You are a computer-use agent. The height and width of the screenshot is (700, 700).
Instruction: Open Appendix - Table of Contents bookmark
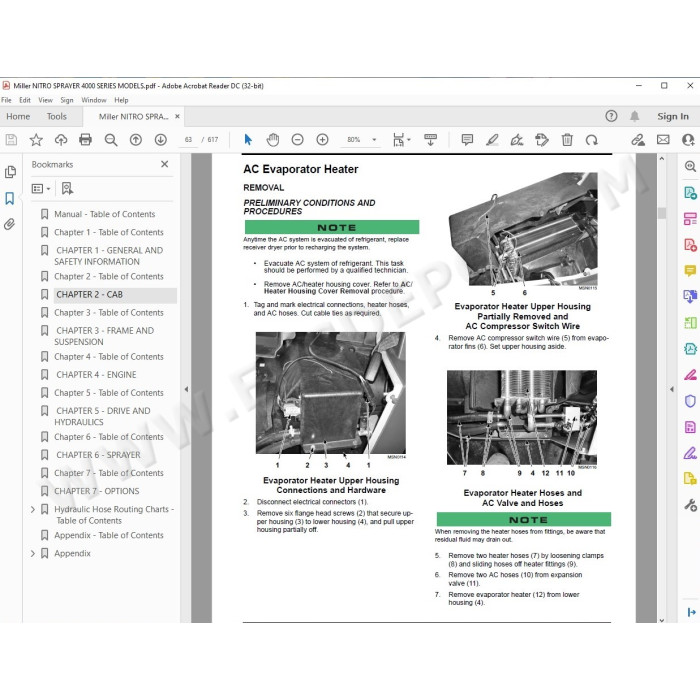tap(108, 535)
